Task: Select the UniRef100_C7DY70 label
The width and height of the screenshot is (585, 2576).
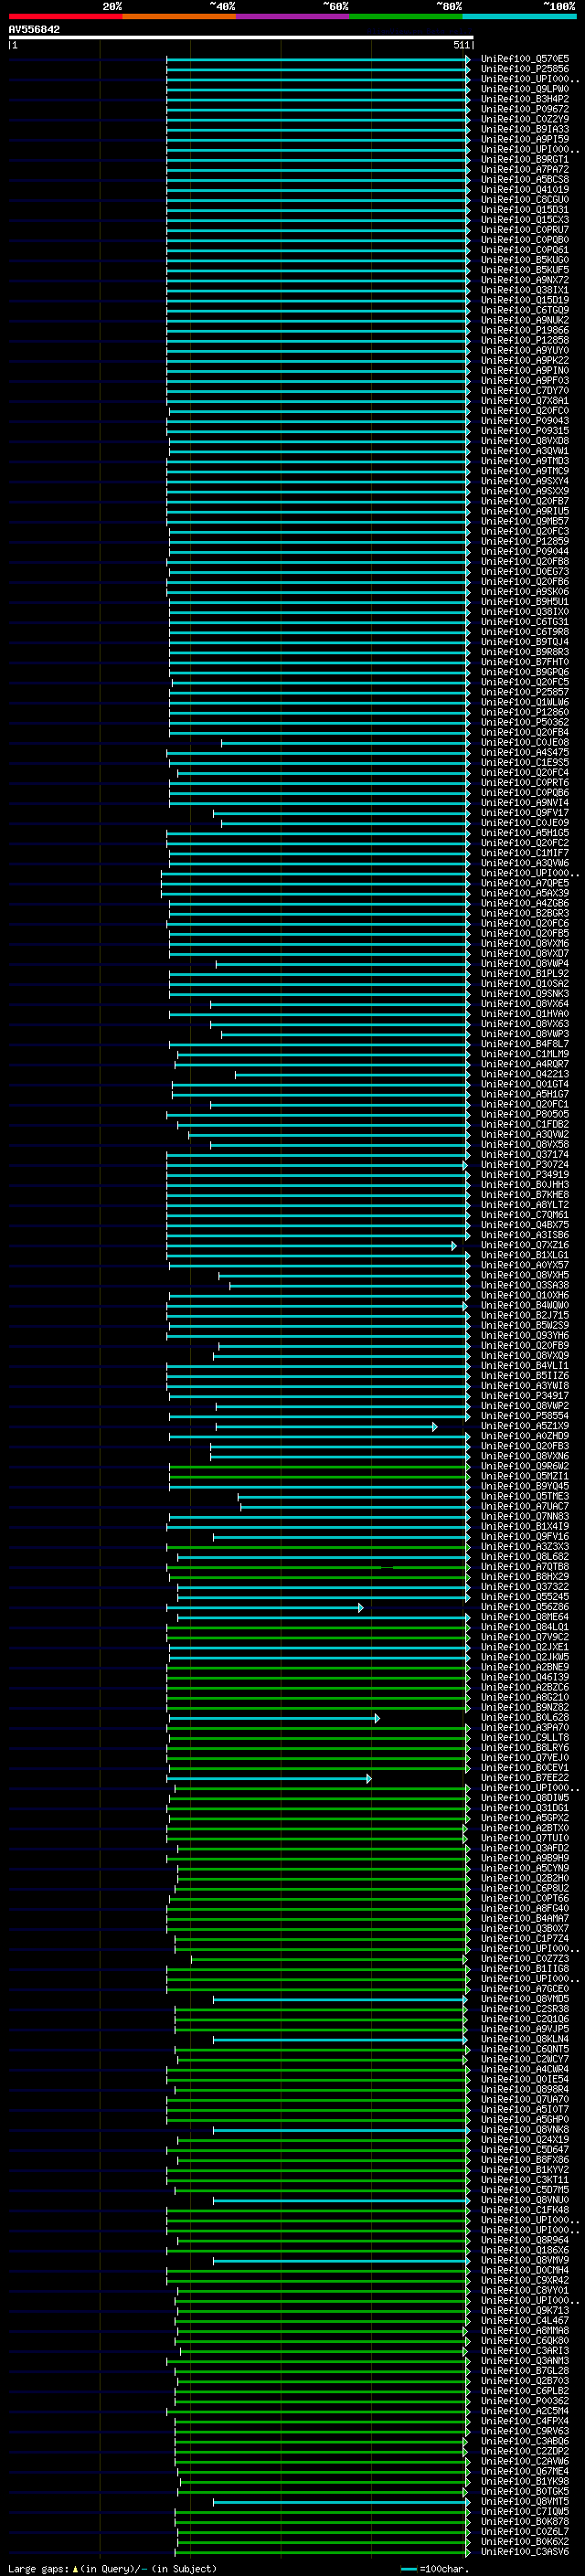Action: click(524, 390)
